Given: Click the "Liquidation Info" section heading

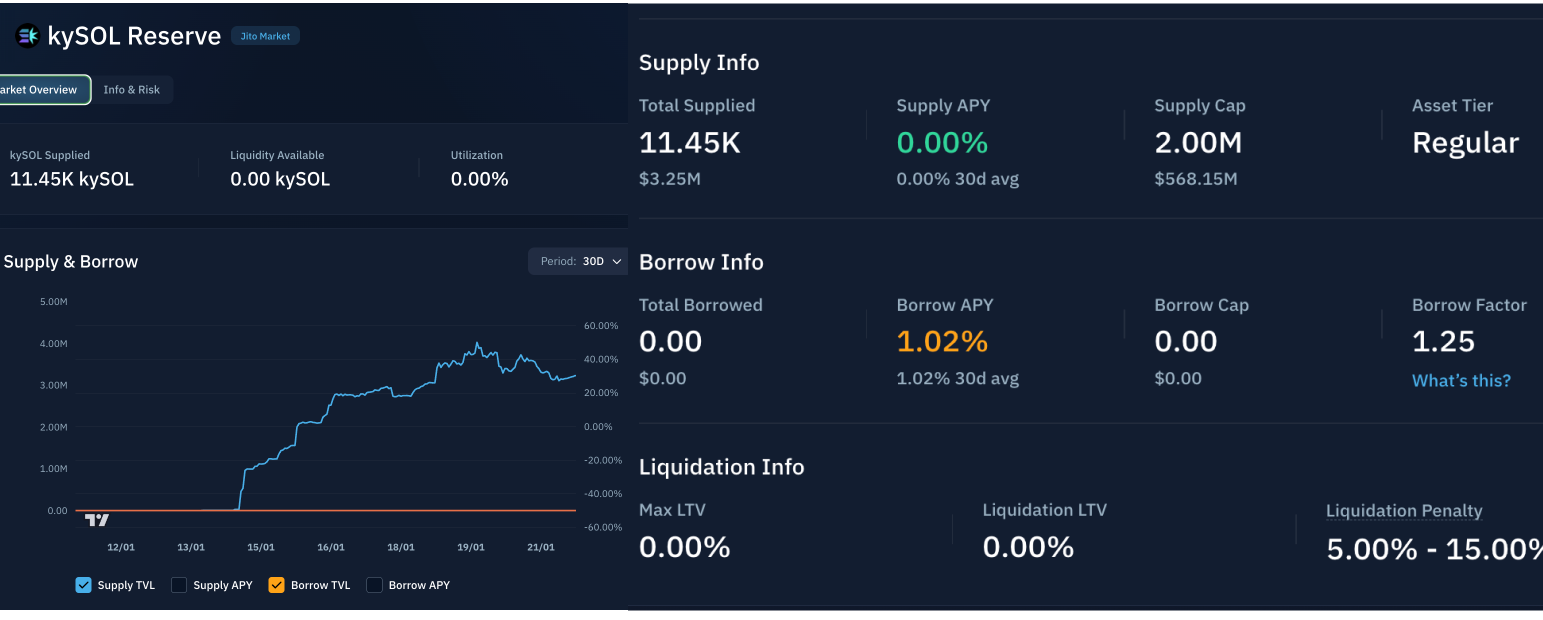Looking at the screenshot, I should click(x=721, y=467).
